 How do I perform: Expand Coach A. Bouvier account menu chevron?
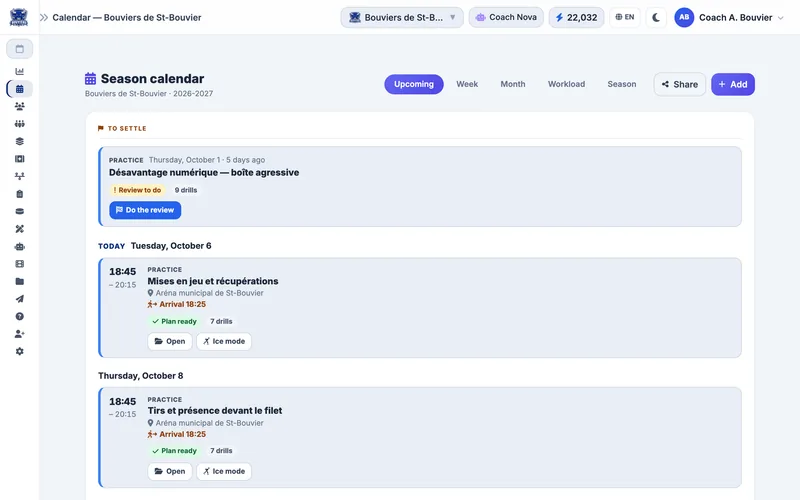coord(780,18)
